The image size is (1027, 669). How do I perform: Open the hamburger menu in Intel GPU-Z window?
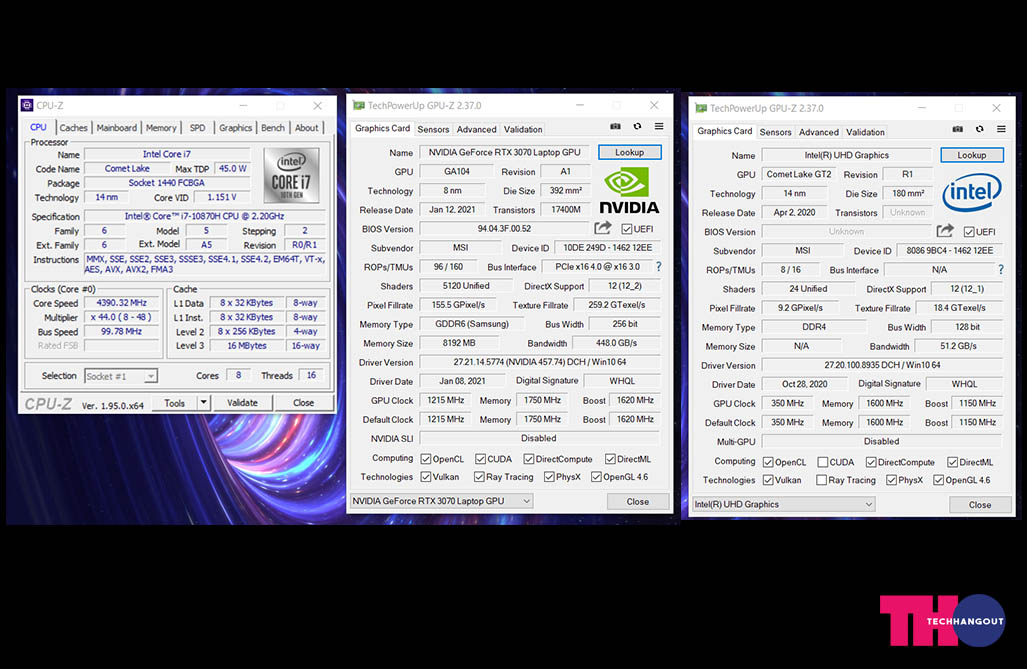(x=1001, y=129)
